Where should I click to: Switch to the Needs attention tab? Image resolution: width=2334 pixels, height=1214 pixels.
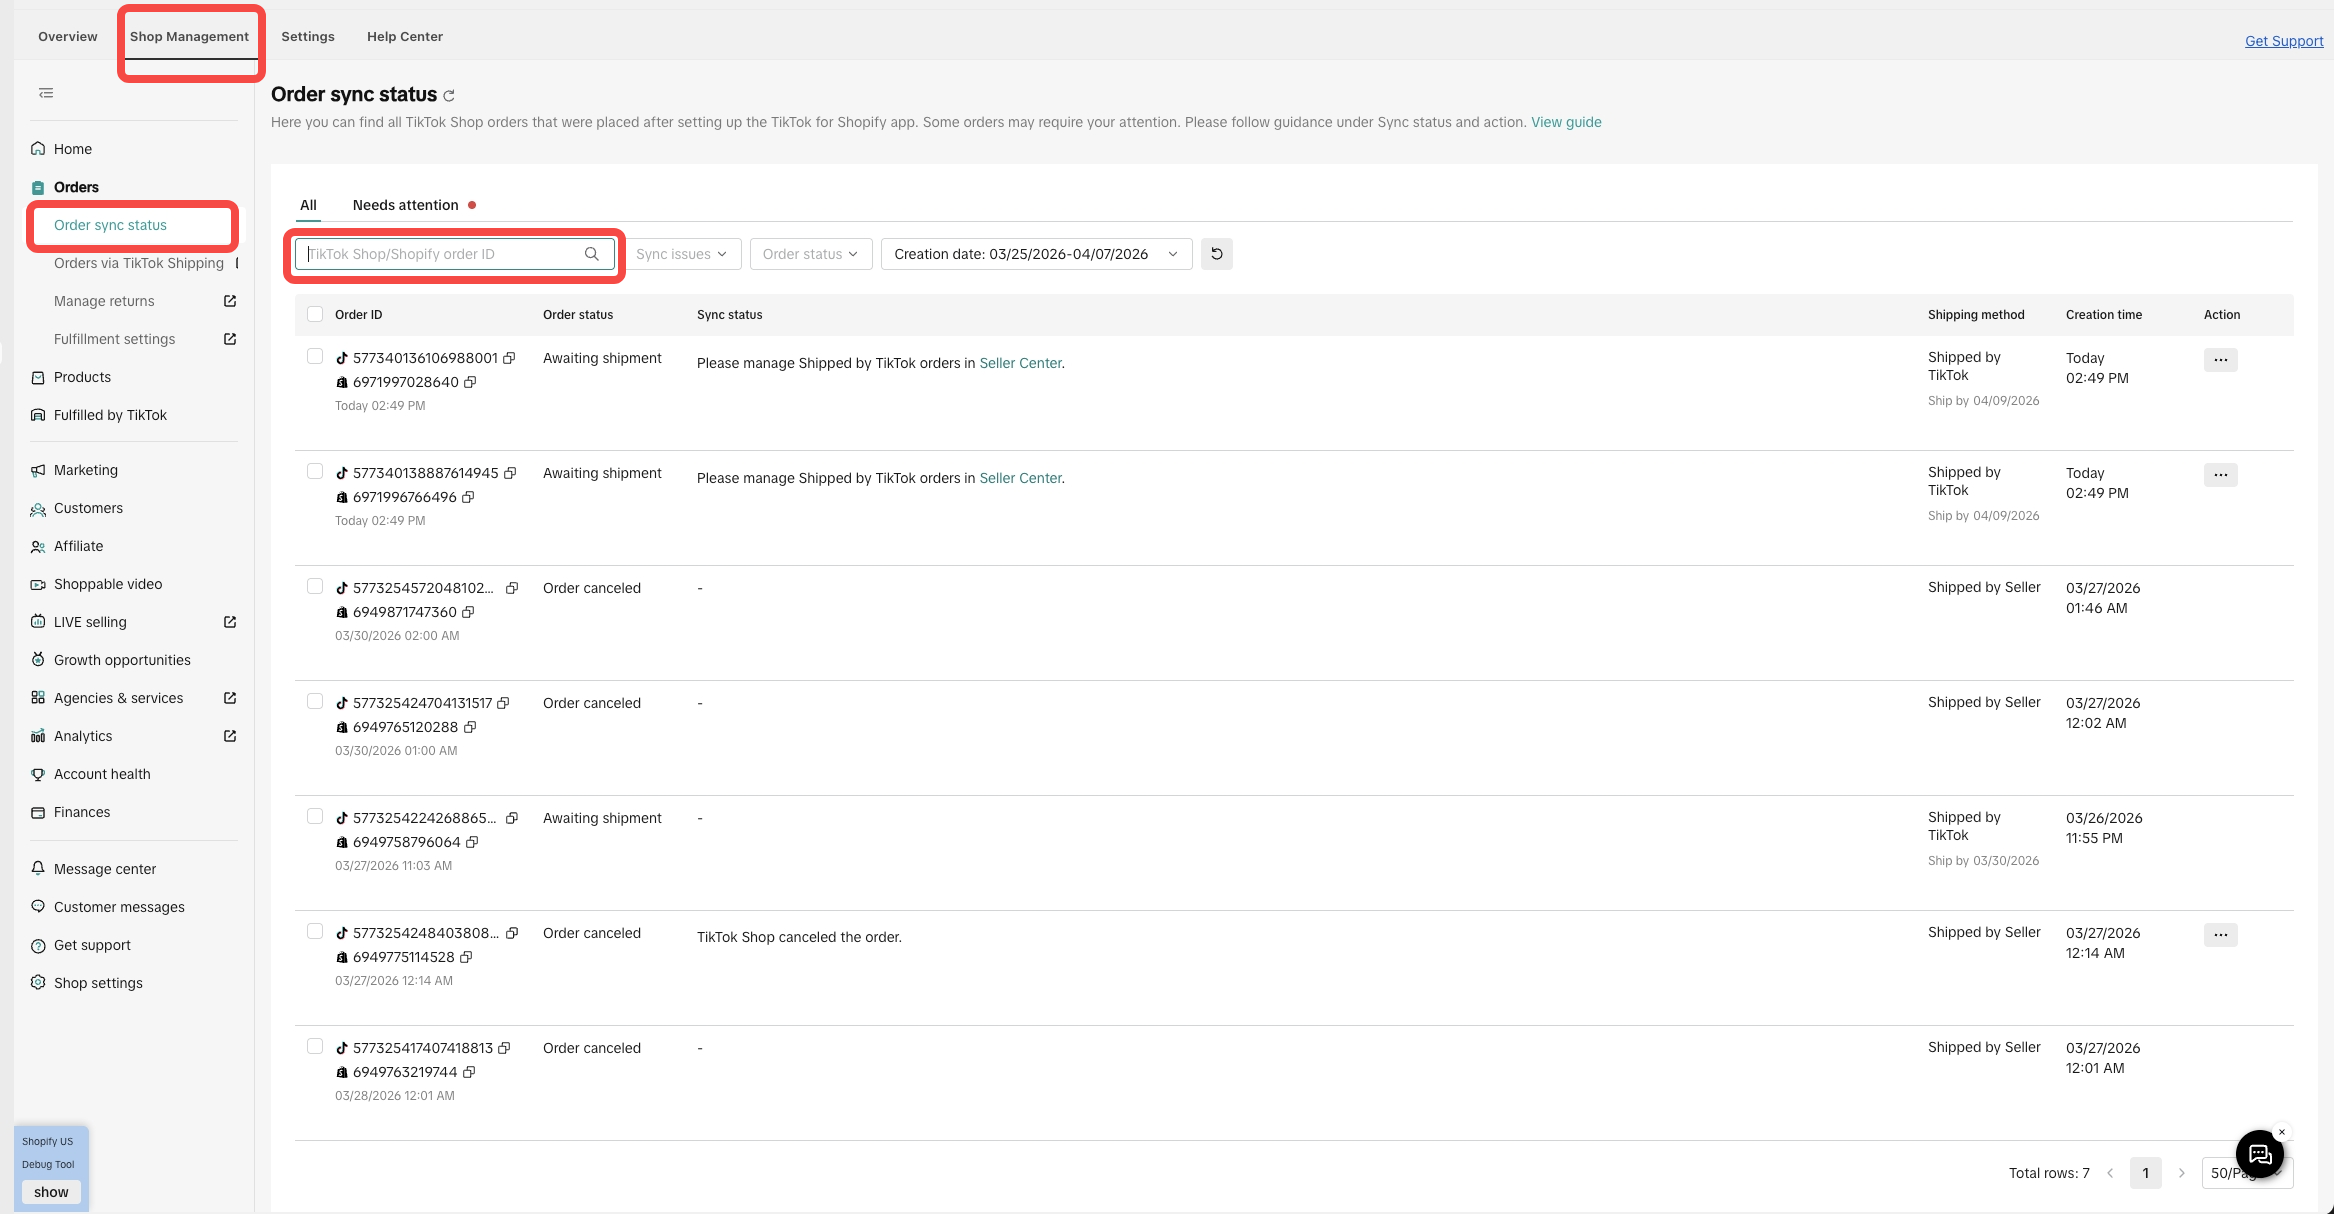(406, 205)
